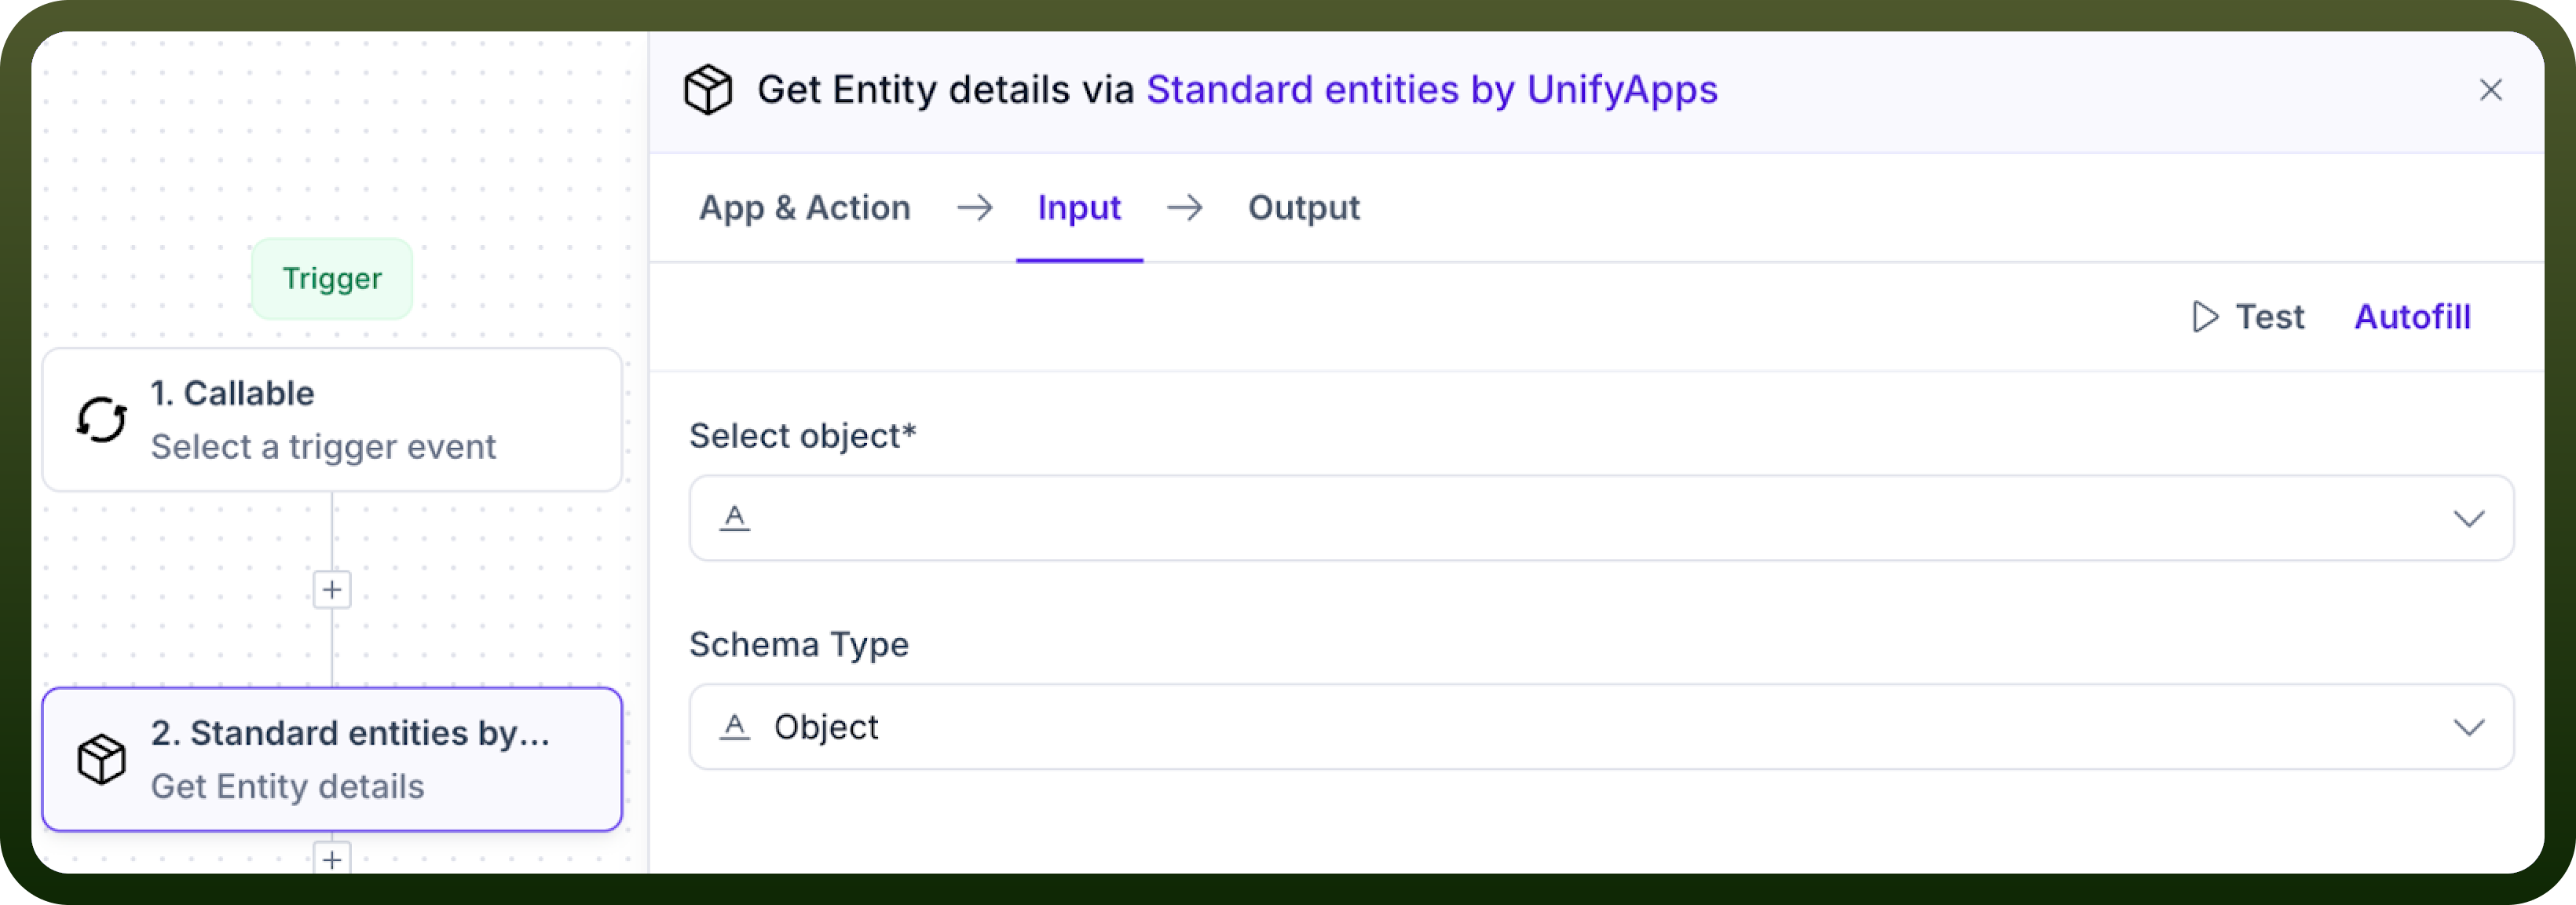This screenshot has width=2576, height=905.
Task: Open the Schema Type field showing Object
Action: (1601, 727)
